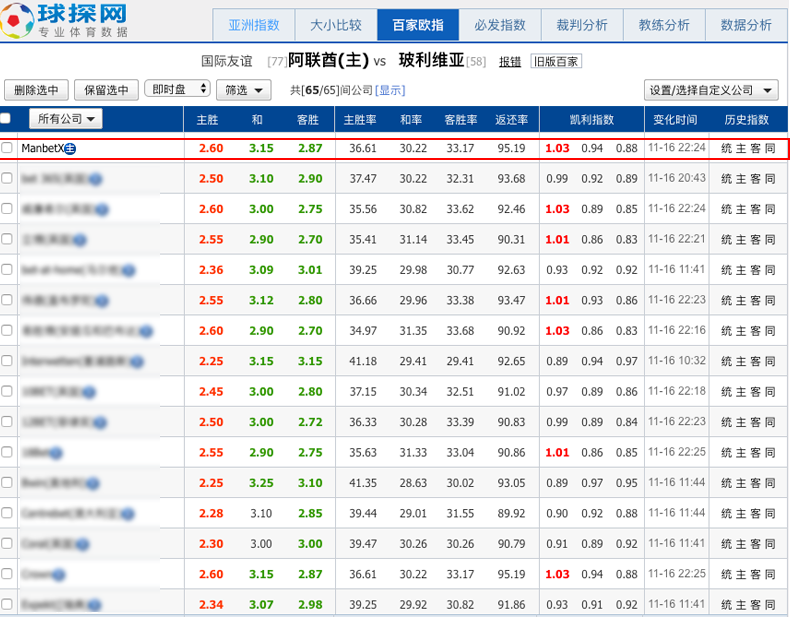Viewport: 790px width, 617px height.
Task: Open the 即时盘 dropdown selector
Action: (177, 90)
